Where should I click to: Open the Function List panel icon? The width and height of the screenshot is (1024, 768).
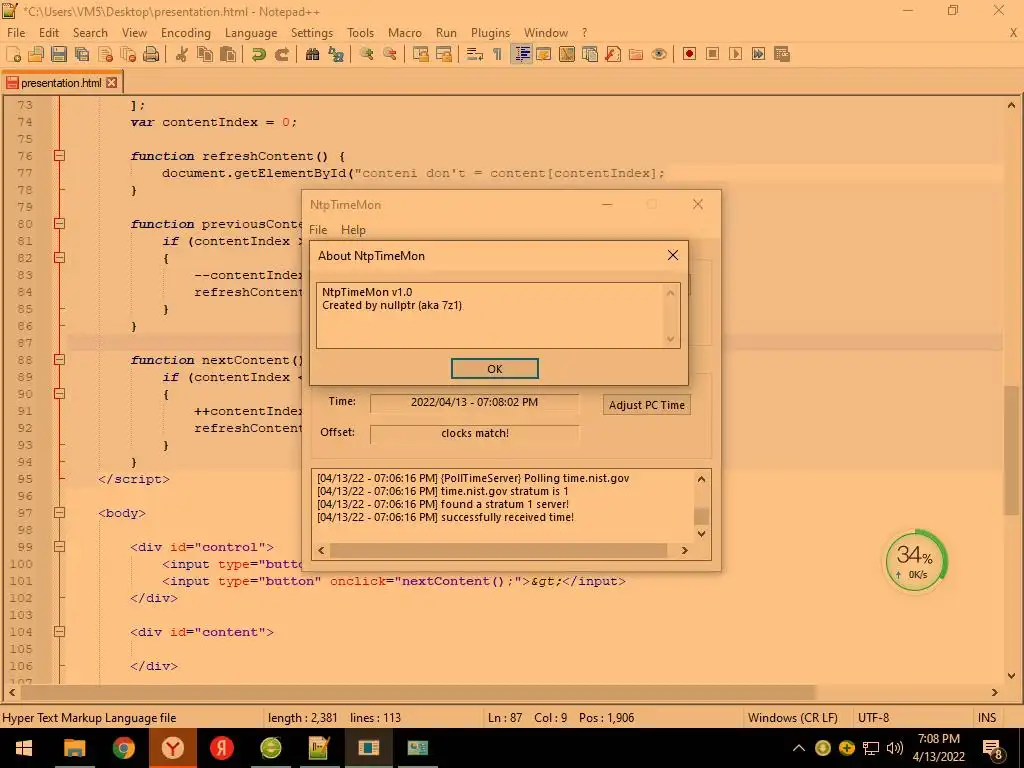(613, 54)
